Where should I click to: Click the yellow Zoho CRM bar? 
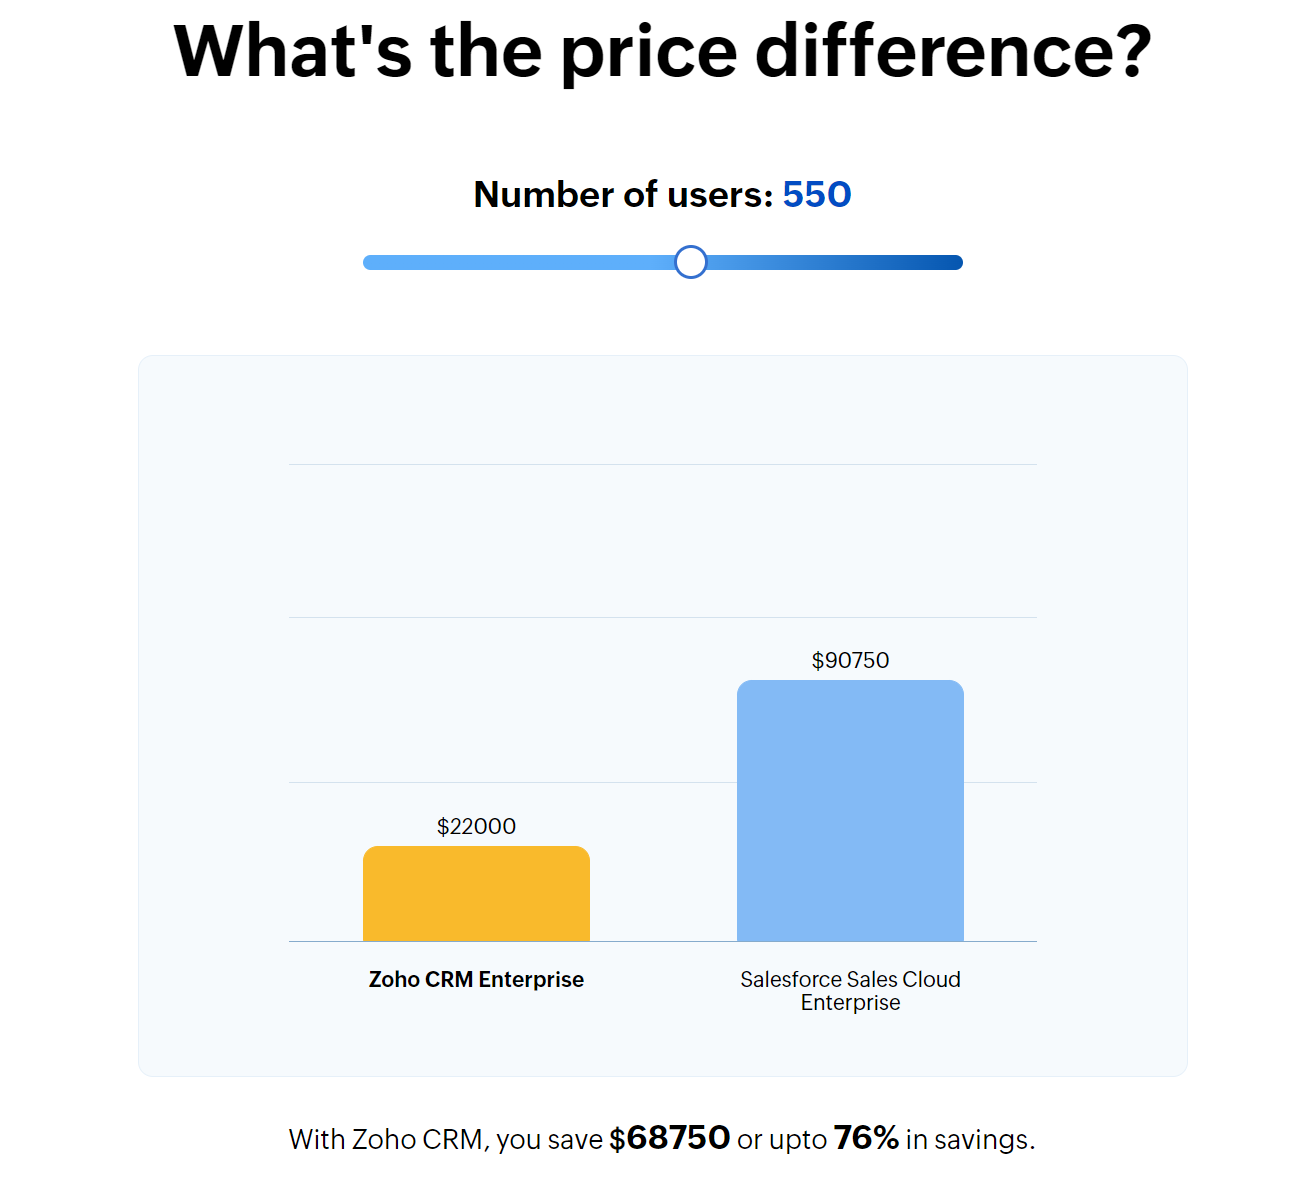476,894
